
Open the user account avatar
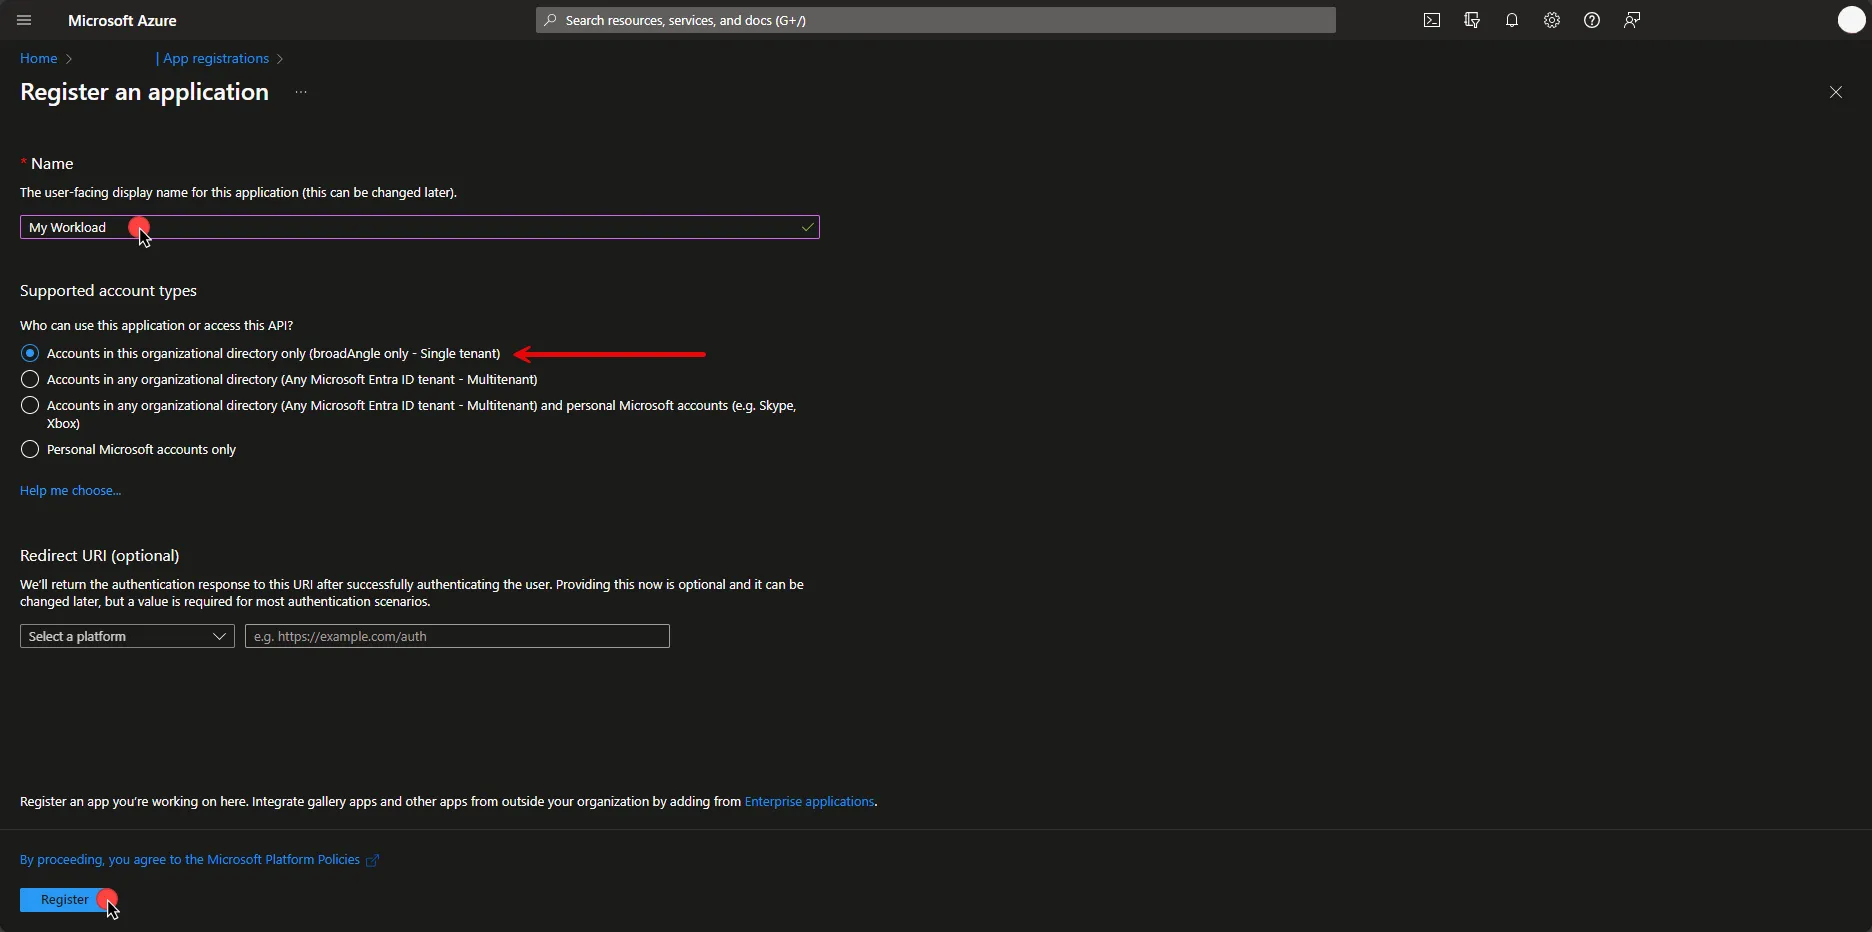click(x=1851, y=20)
